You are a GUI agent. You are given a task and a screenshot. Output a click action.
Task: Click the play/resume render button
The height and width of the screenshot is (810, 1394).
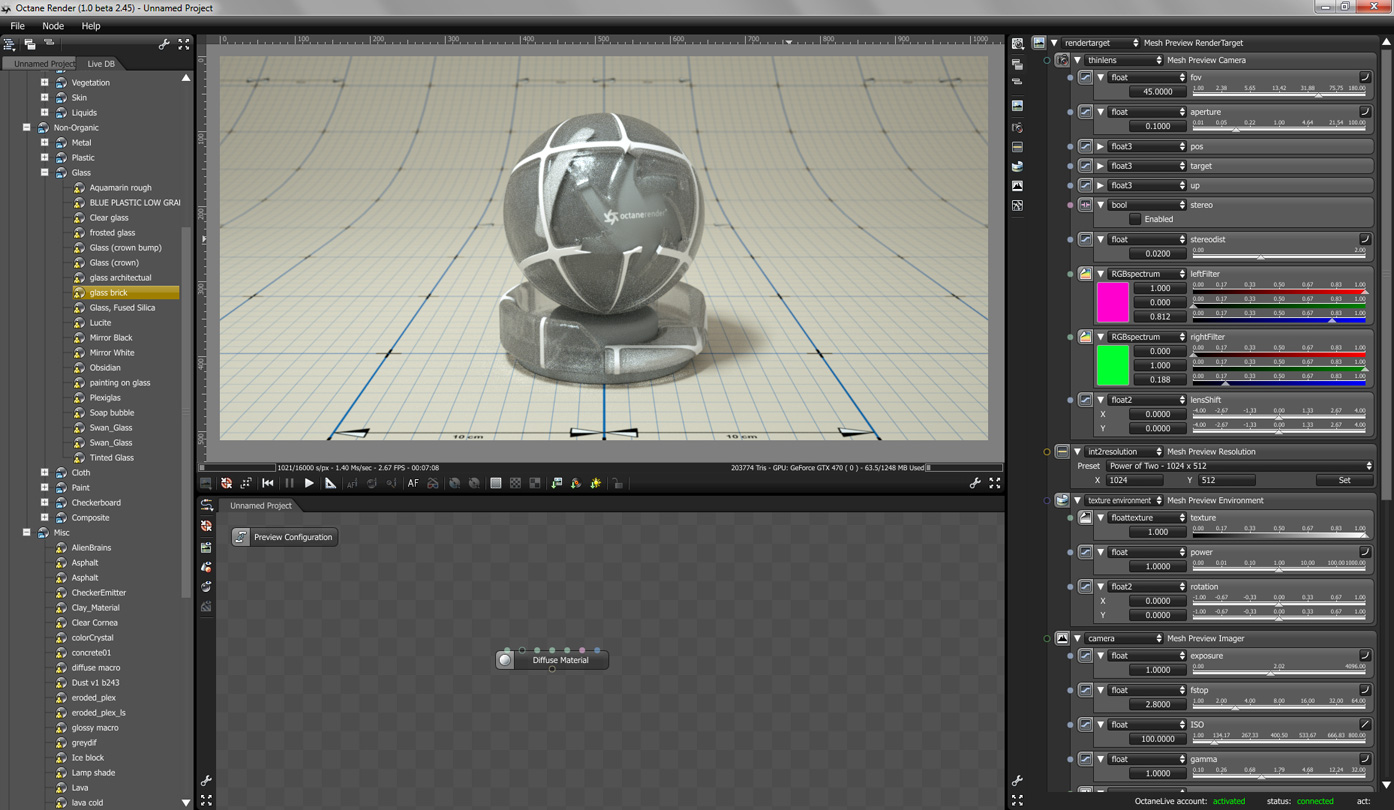point(309,483)
